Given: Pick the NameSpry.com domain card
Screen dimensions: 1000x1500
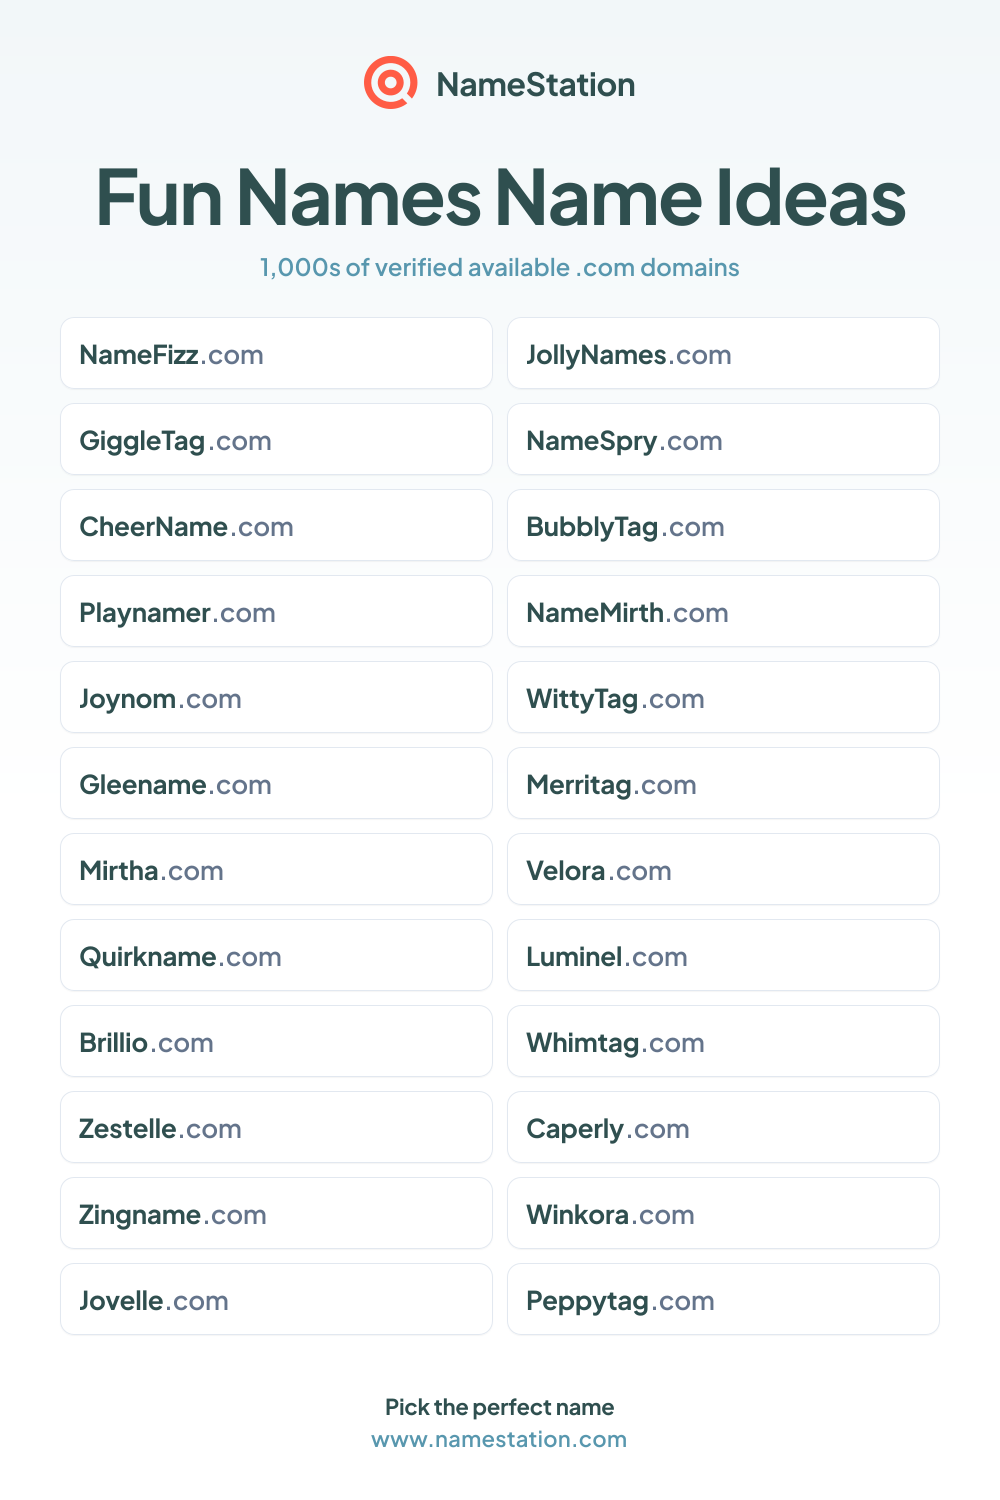Looking at the screenshot, I should [x=723, y=439].
